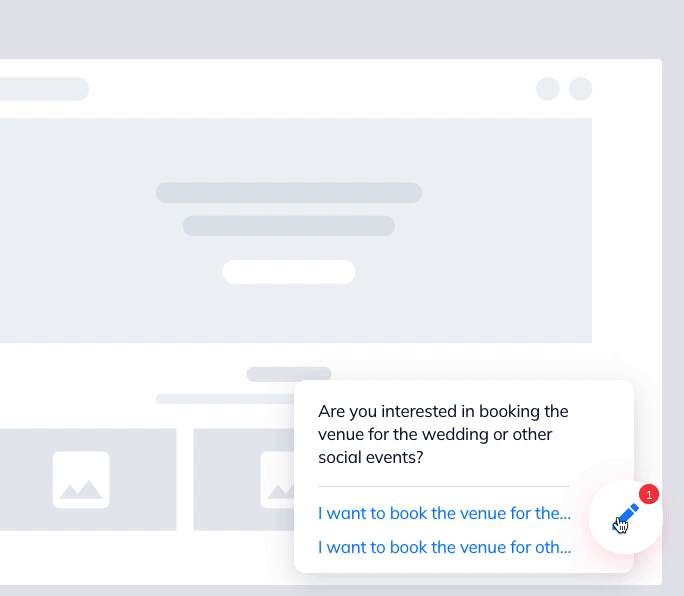This screenshot has height=596, width=684.
Task: Select "I want to book the venue for the..." reply
Action: (444, 513)
